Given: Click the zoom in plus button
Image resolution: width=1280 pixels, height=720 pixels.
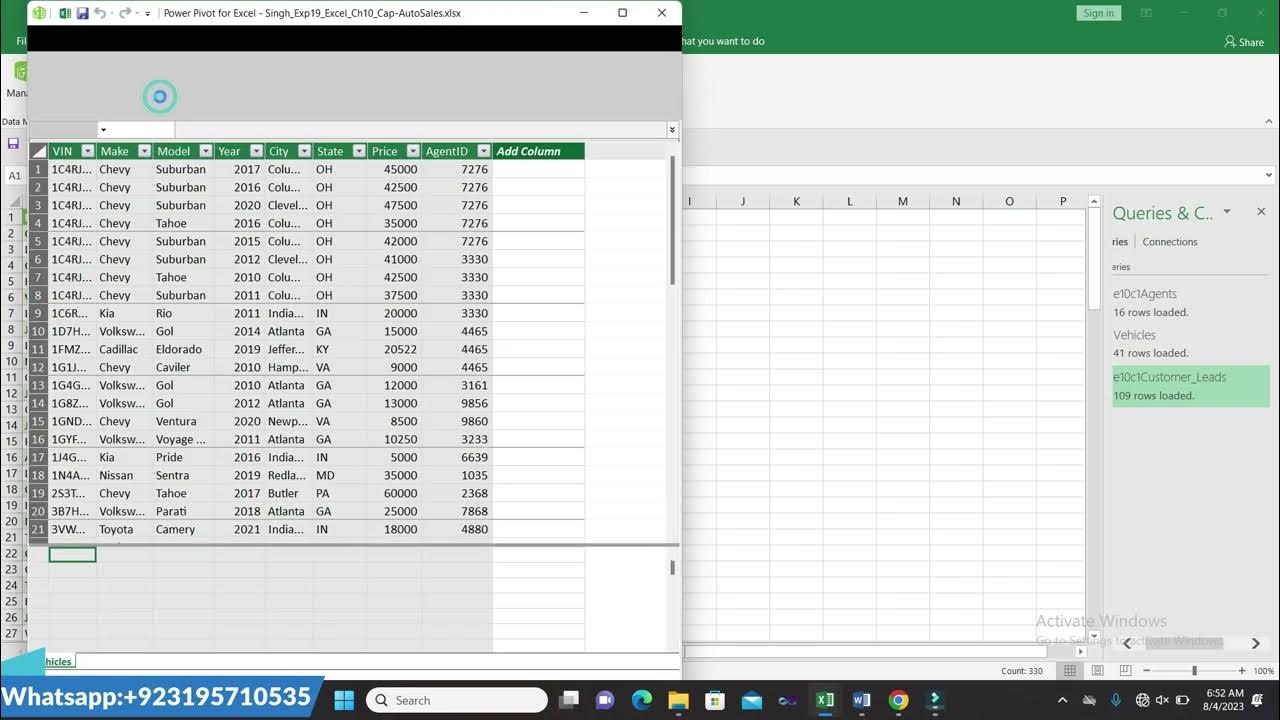Looking at the screenshot, I should (1242, 671).
